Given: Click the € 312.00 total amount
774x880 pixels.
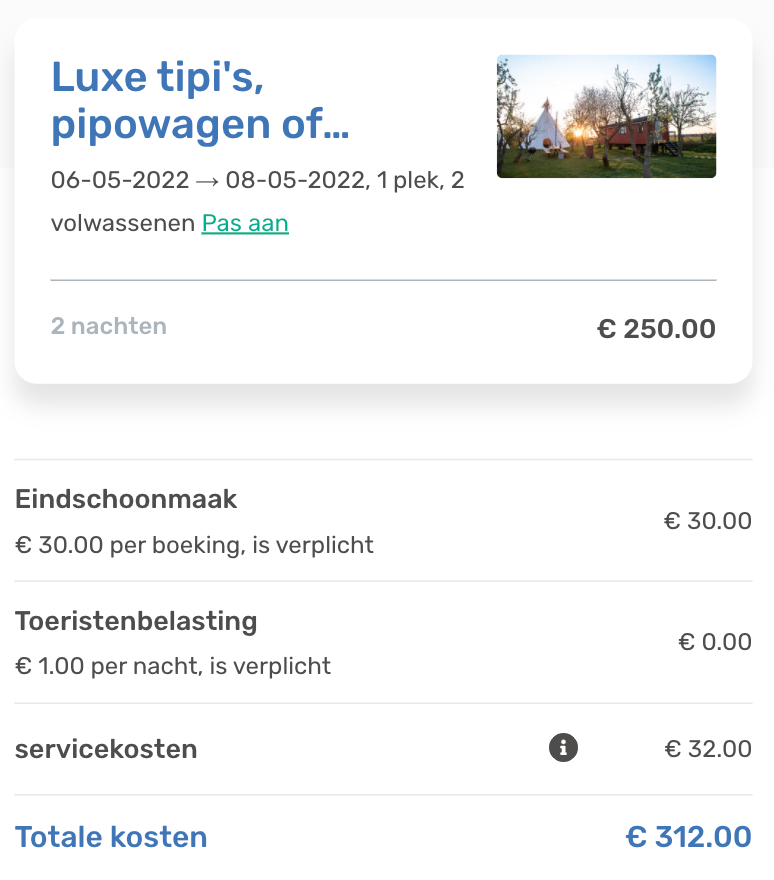Looking at the screenshot, I should [689, 837].
